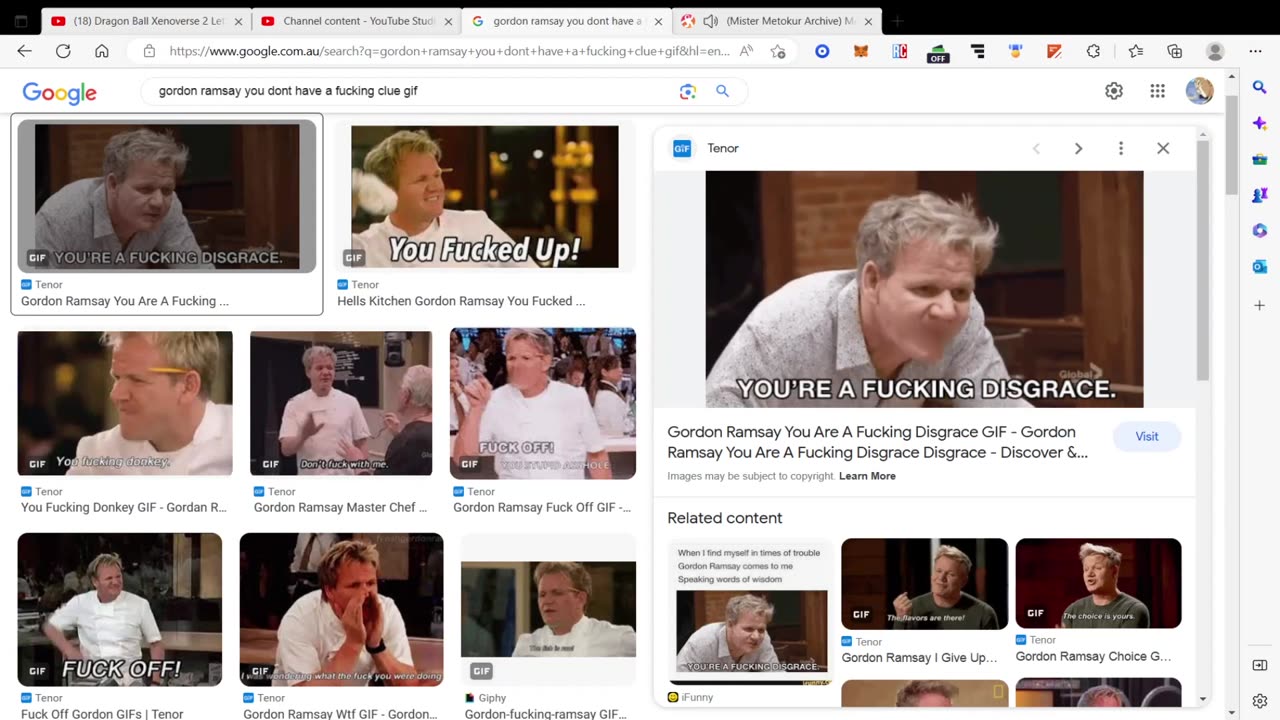Screen dimensions: 1280x720
Task: Open the Gordon Ramsay Disgrace GIF title link
Action: pyautogui.click(x=878, y=442)
